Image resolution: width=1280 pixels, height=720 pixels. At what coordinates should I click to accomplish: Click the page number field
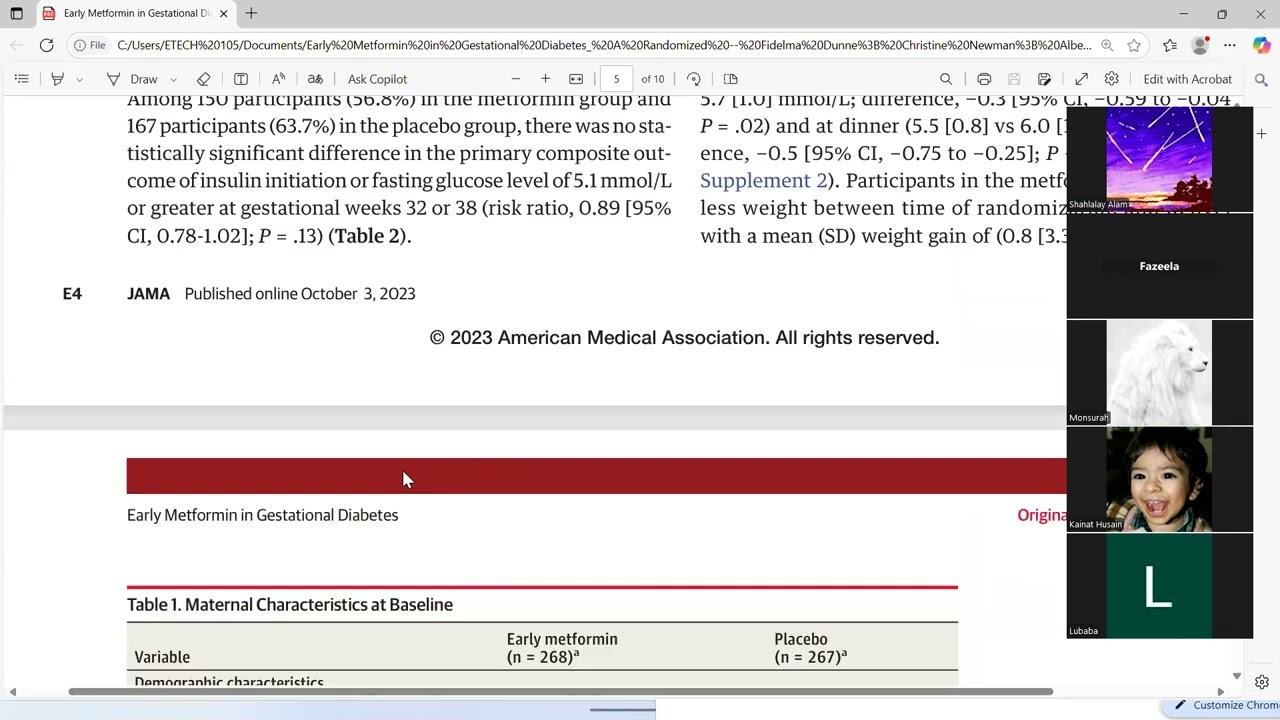tap(616, 79)
